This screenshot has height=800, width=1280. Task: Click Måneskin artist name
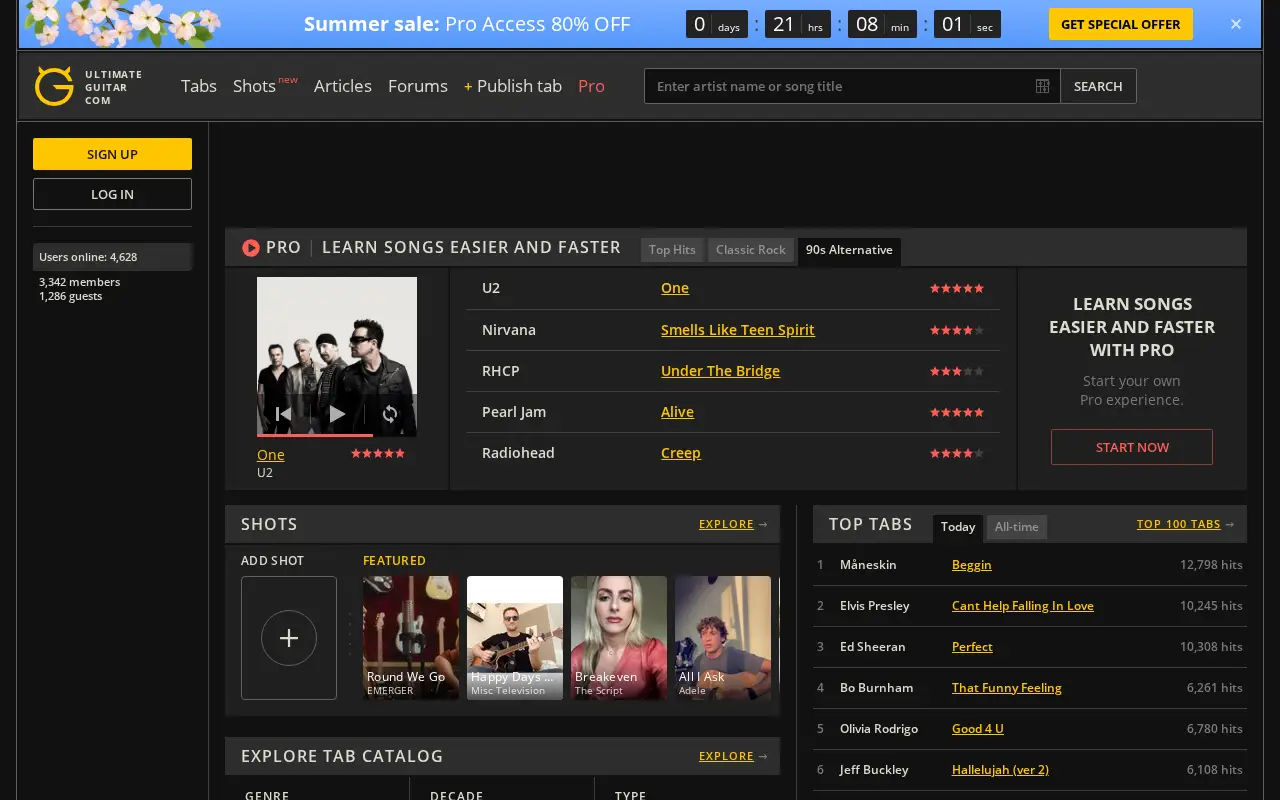click(x=868, y=565)
